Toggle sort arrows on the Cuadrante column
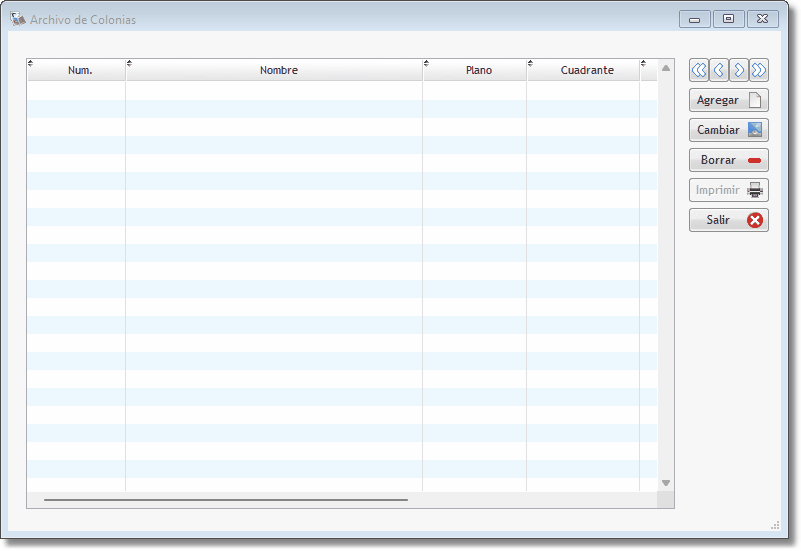The width and height of the screenshot is (801, 551). 531,64
